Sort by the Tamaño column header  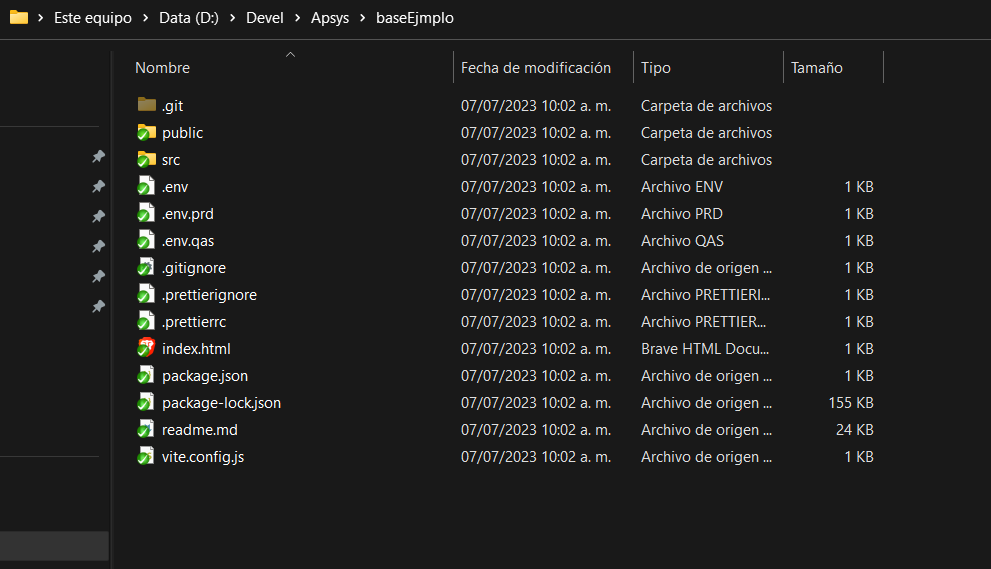[816, 68]
